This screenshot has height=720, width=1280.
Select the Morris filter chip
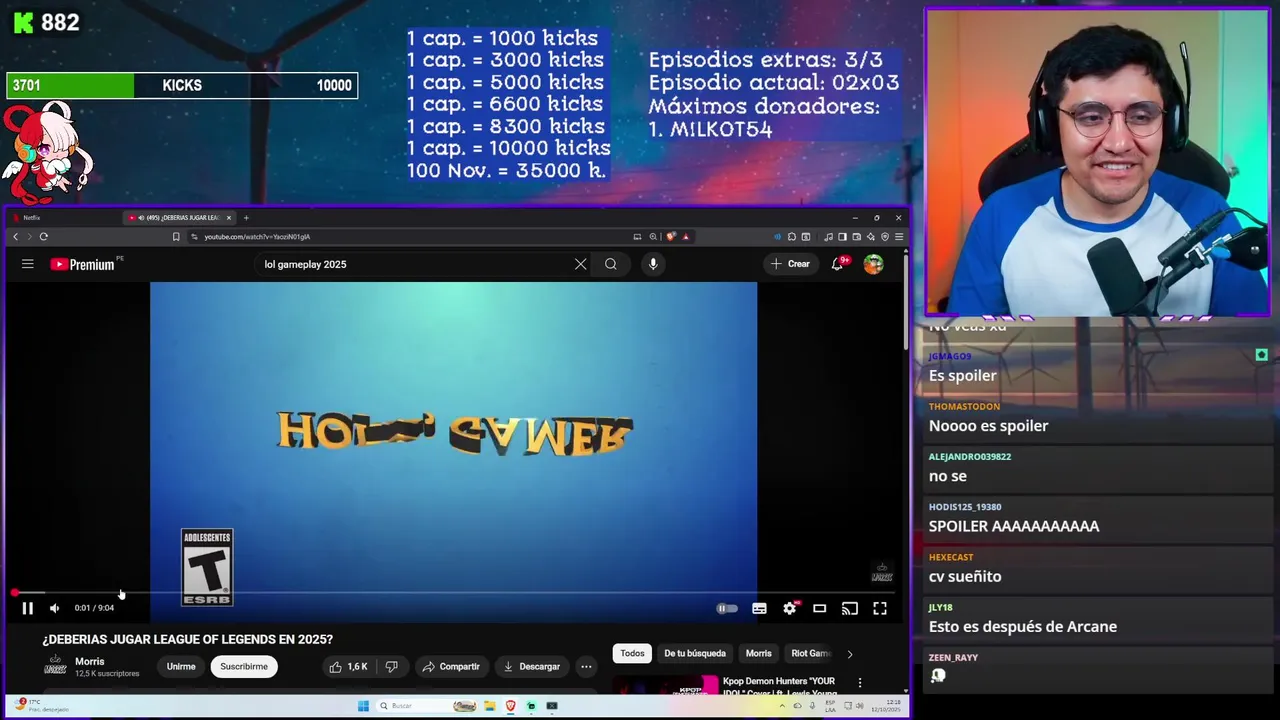pyautogui.click(x=759, y=654)
